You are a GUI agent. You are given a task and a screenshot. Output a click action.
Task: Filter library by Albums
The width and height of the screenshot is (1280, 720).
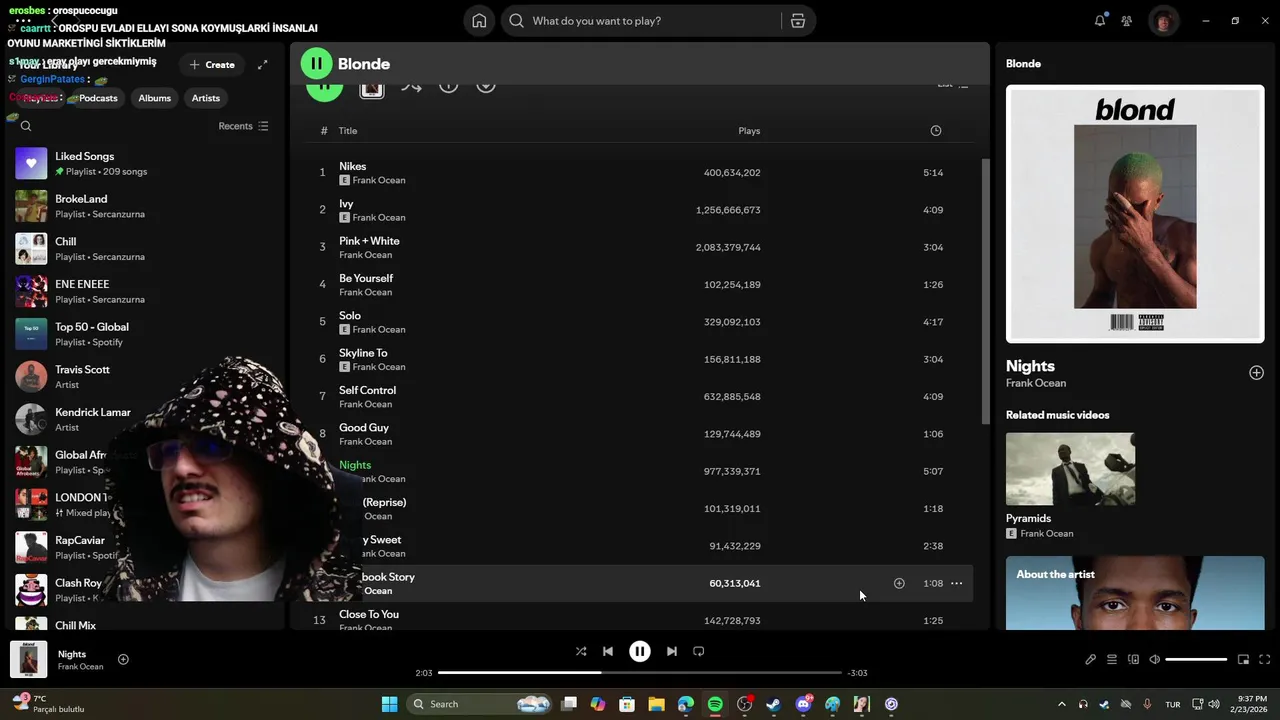[155, 98]
